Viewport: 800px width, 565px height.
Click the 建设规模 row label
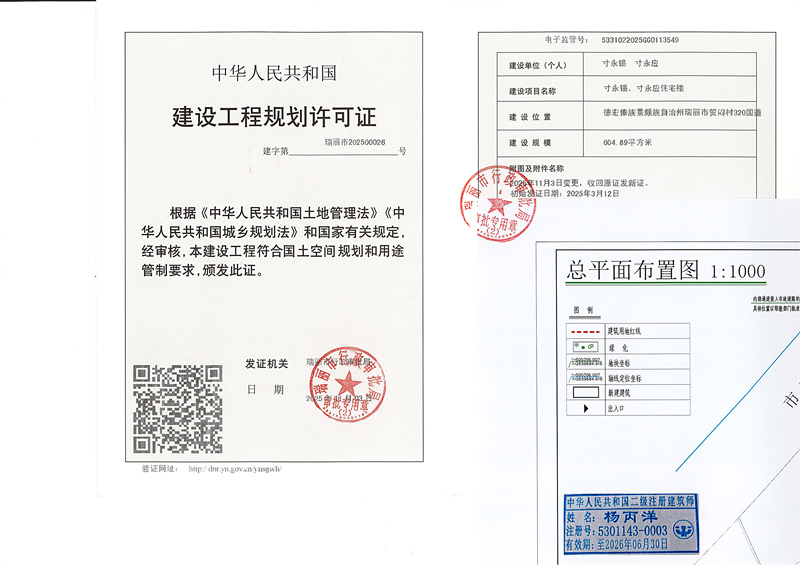(530, 142)
